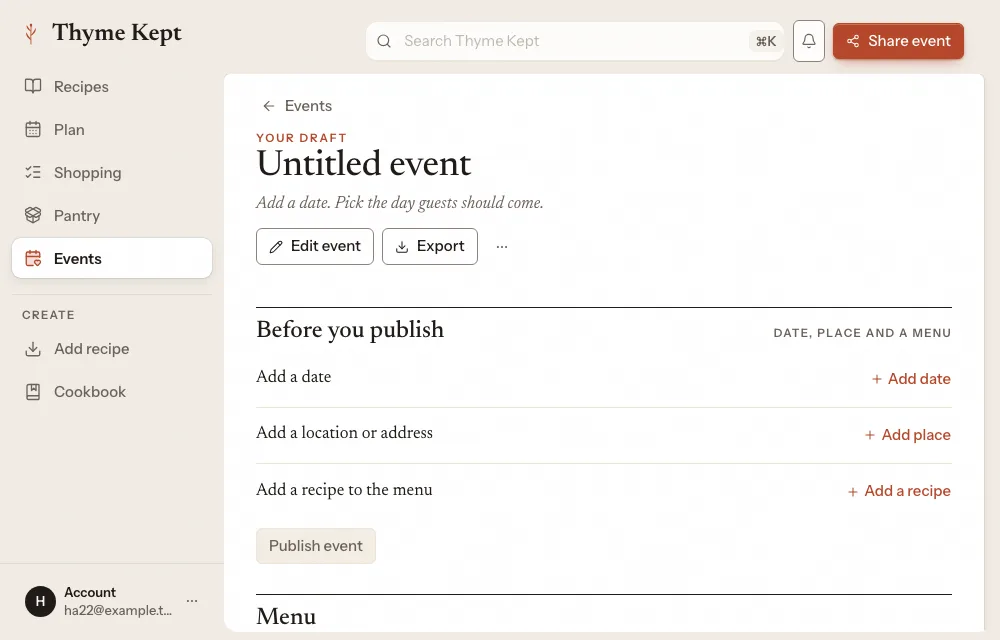Click the Recipes book icon
The height and width of the screenshot is (640, 1000).
[33, 86]
